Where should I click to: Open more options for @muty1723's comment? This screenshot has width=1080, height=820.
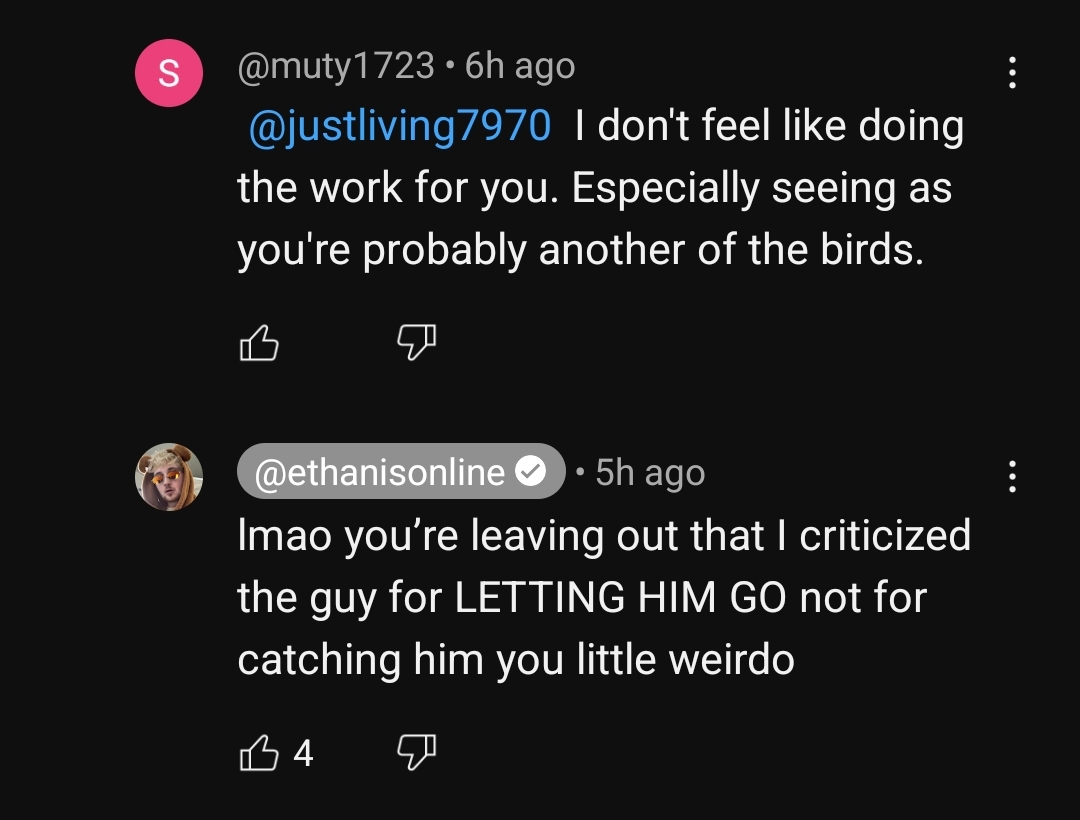point(1012,72)
